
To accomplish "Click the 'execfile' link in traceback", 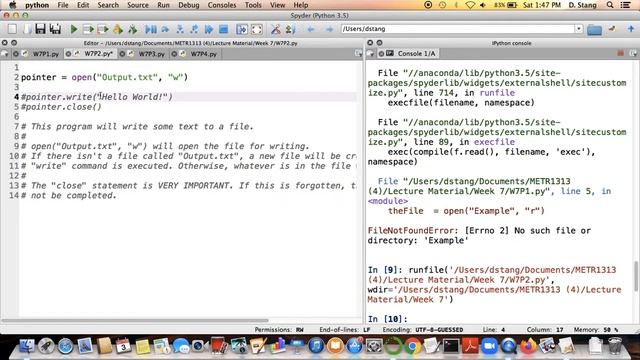I will click(x=494, y=142).
